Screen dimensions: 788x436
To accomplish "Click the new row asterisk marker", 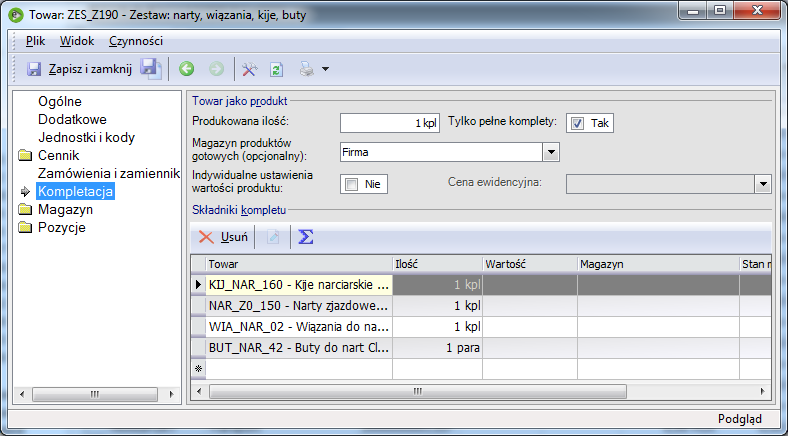I will [199, 369].
